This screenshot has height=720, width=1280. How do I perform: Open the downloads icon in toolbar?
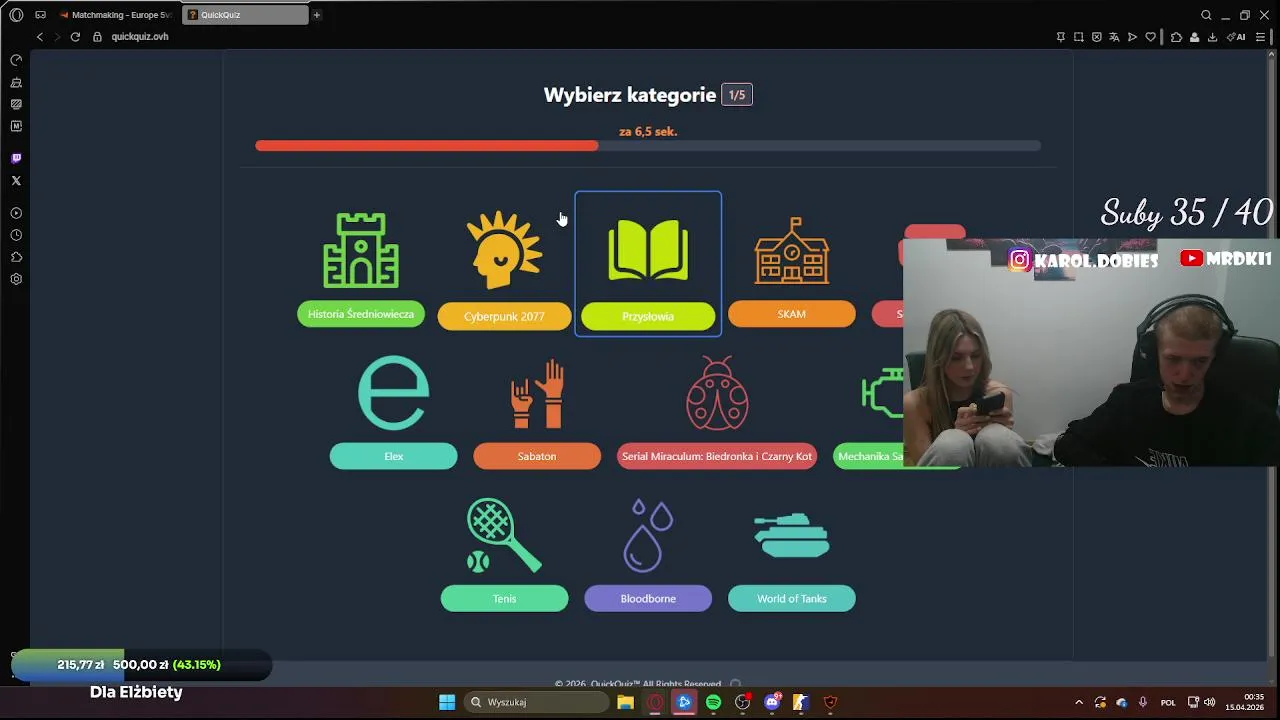point(1212,37)
